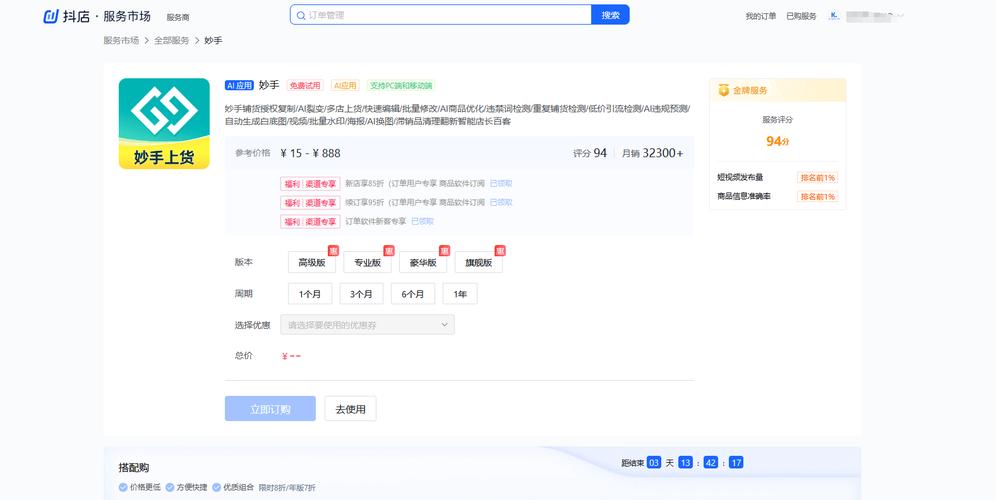Go to 全部服务 breadcrumb
Image resolution: width=996 pixels, height=500 pixels.
(x=172, y=40)
